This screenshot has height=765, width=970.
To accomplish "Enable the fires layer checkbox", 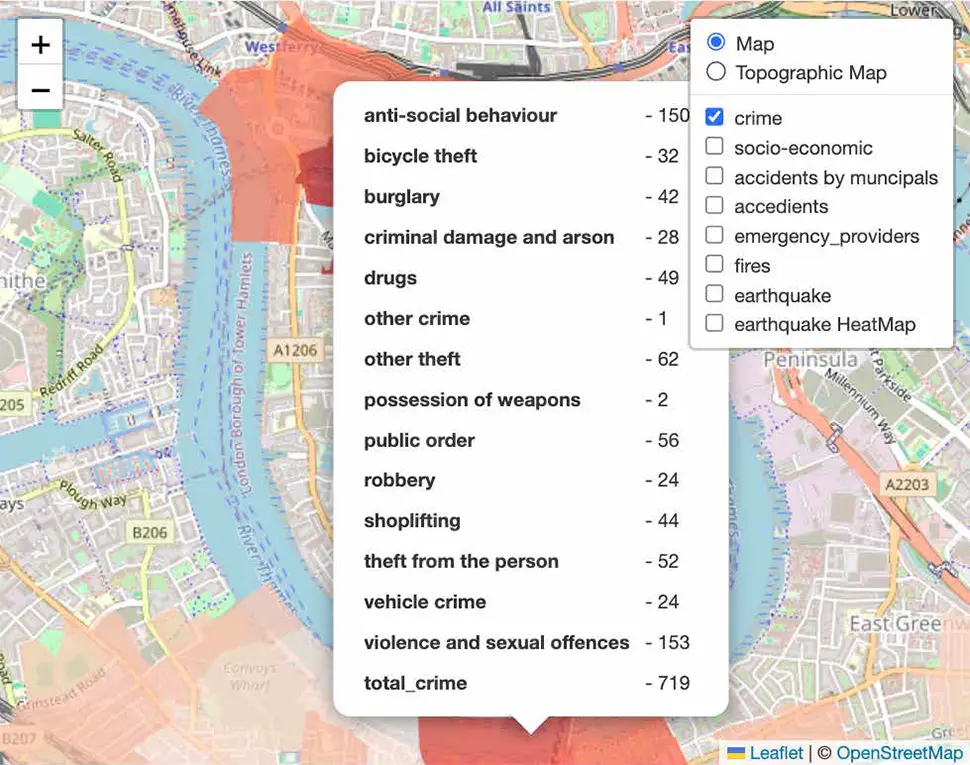I will [714, 263].
